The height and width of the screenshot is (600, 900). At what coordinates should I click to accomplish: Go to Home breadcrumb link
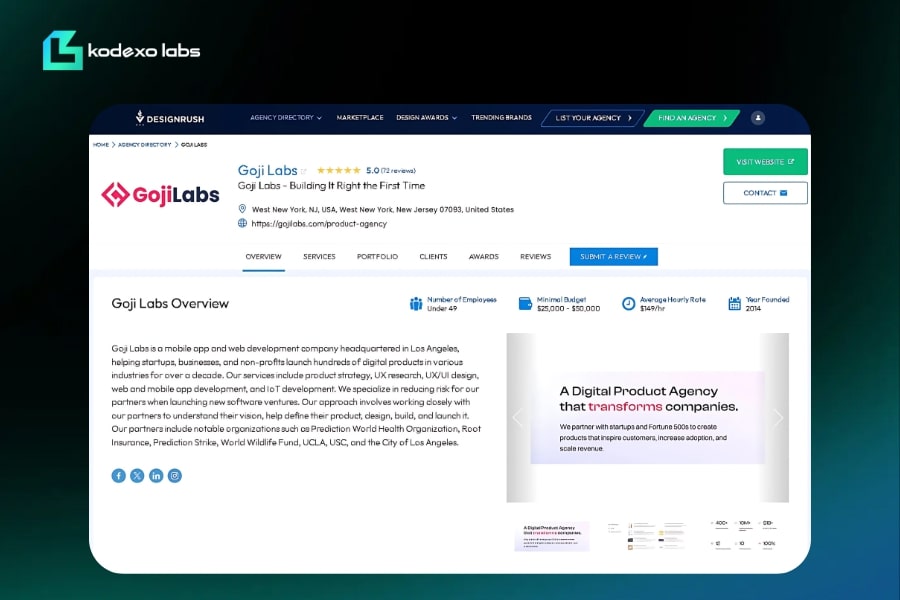pos(101,145)
